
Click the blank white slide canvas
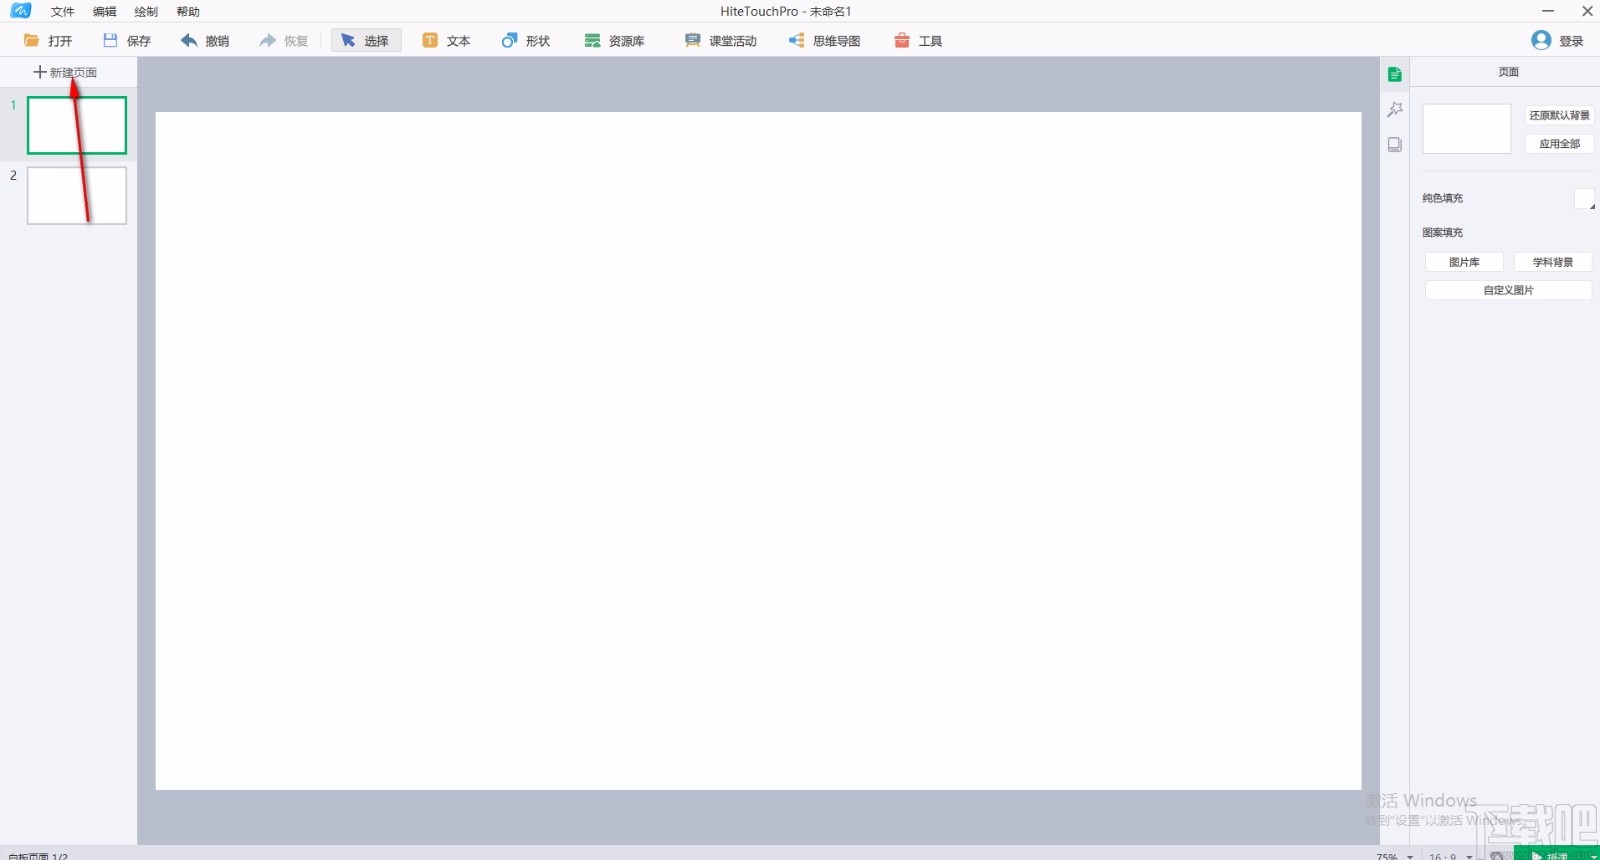[758, 451]
